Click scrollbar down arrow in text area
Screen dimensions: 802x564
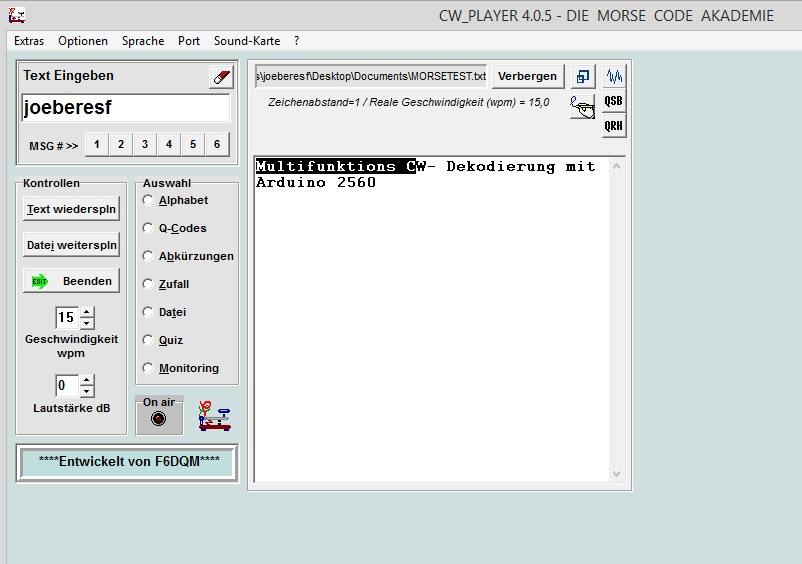click(616, 474)
